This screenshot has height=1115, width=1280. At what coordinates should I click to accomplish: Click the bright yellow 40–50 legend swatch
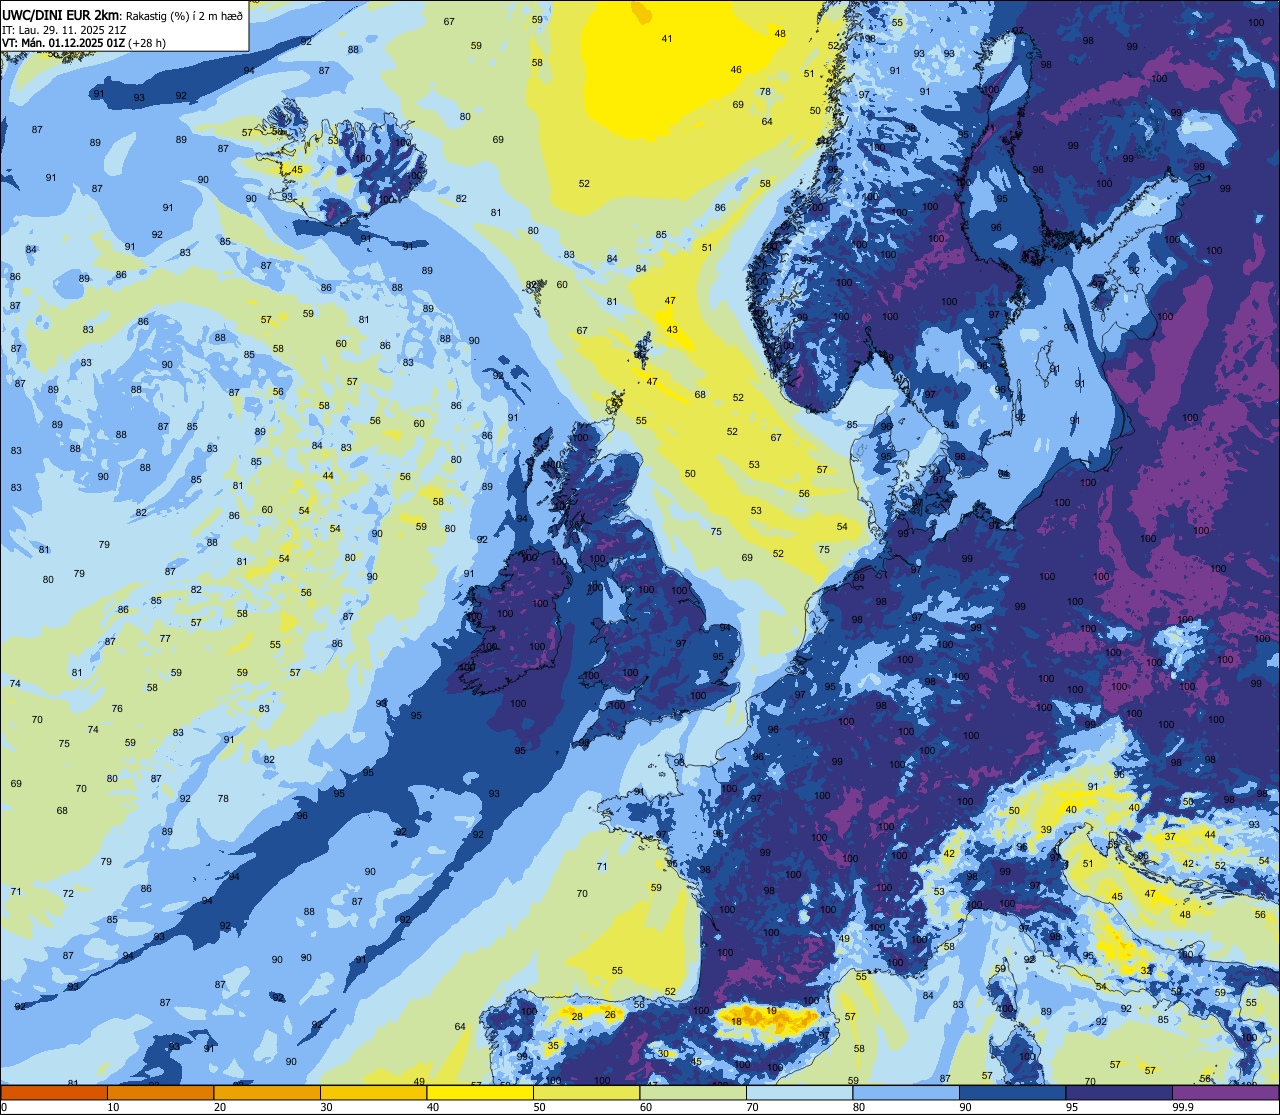[x=480, y=1092]
